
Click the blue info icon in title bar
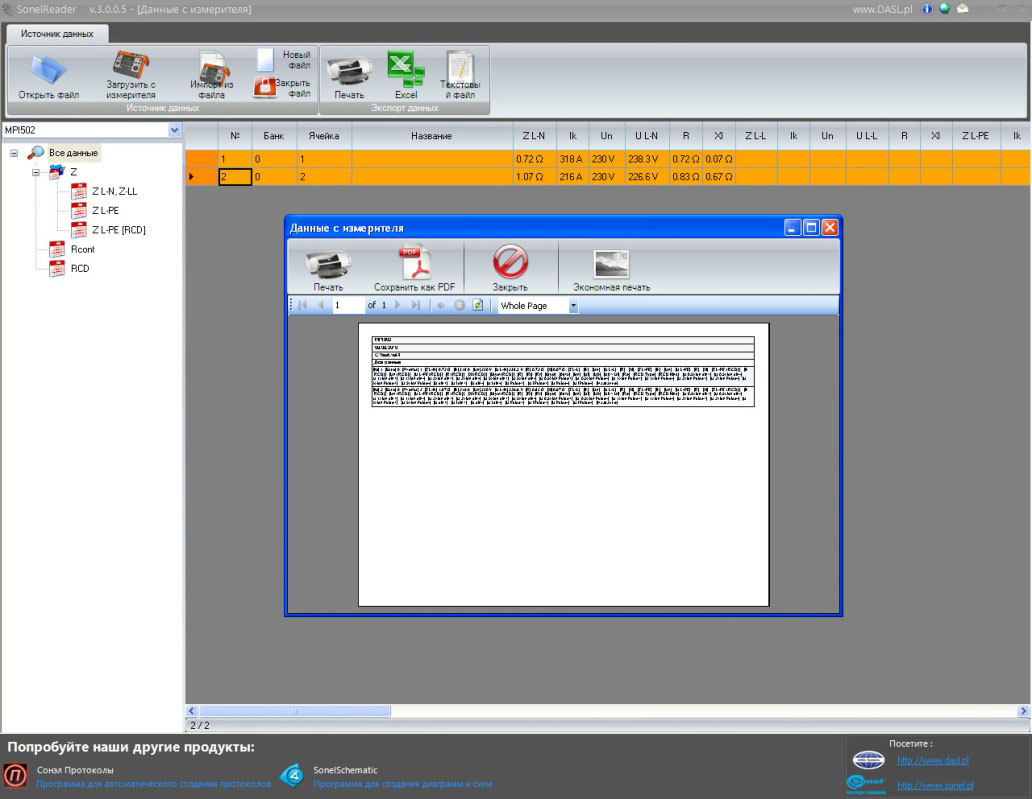point(927,9)
